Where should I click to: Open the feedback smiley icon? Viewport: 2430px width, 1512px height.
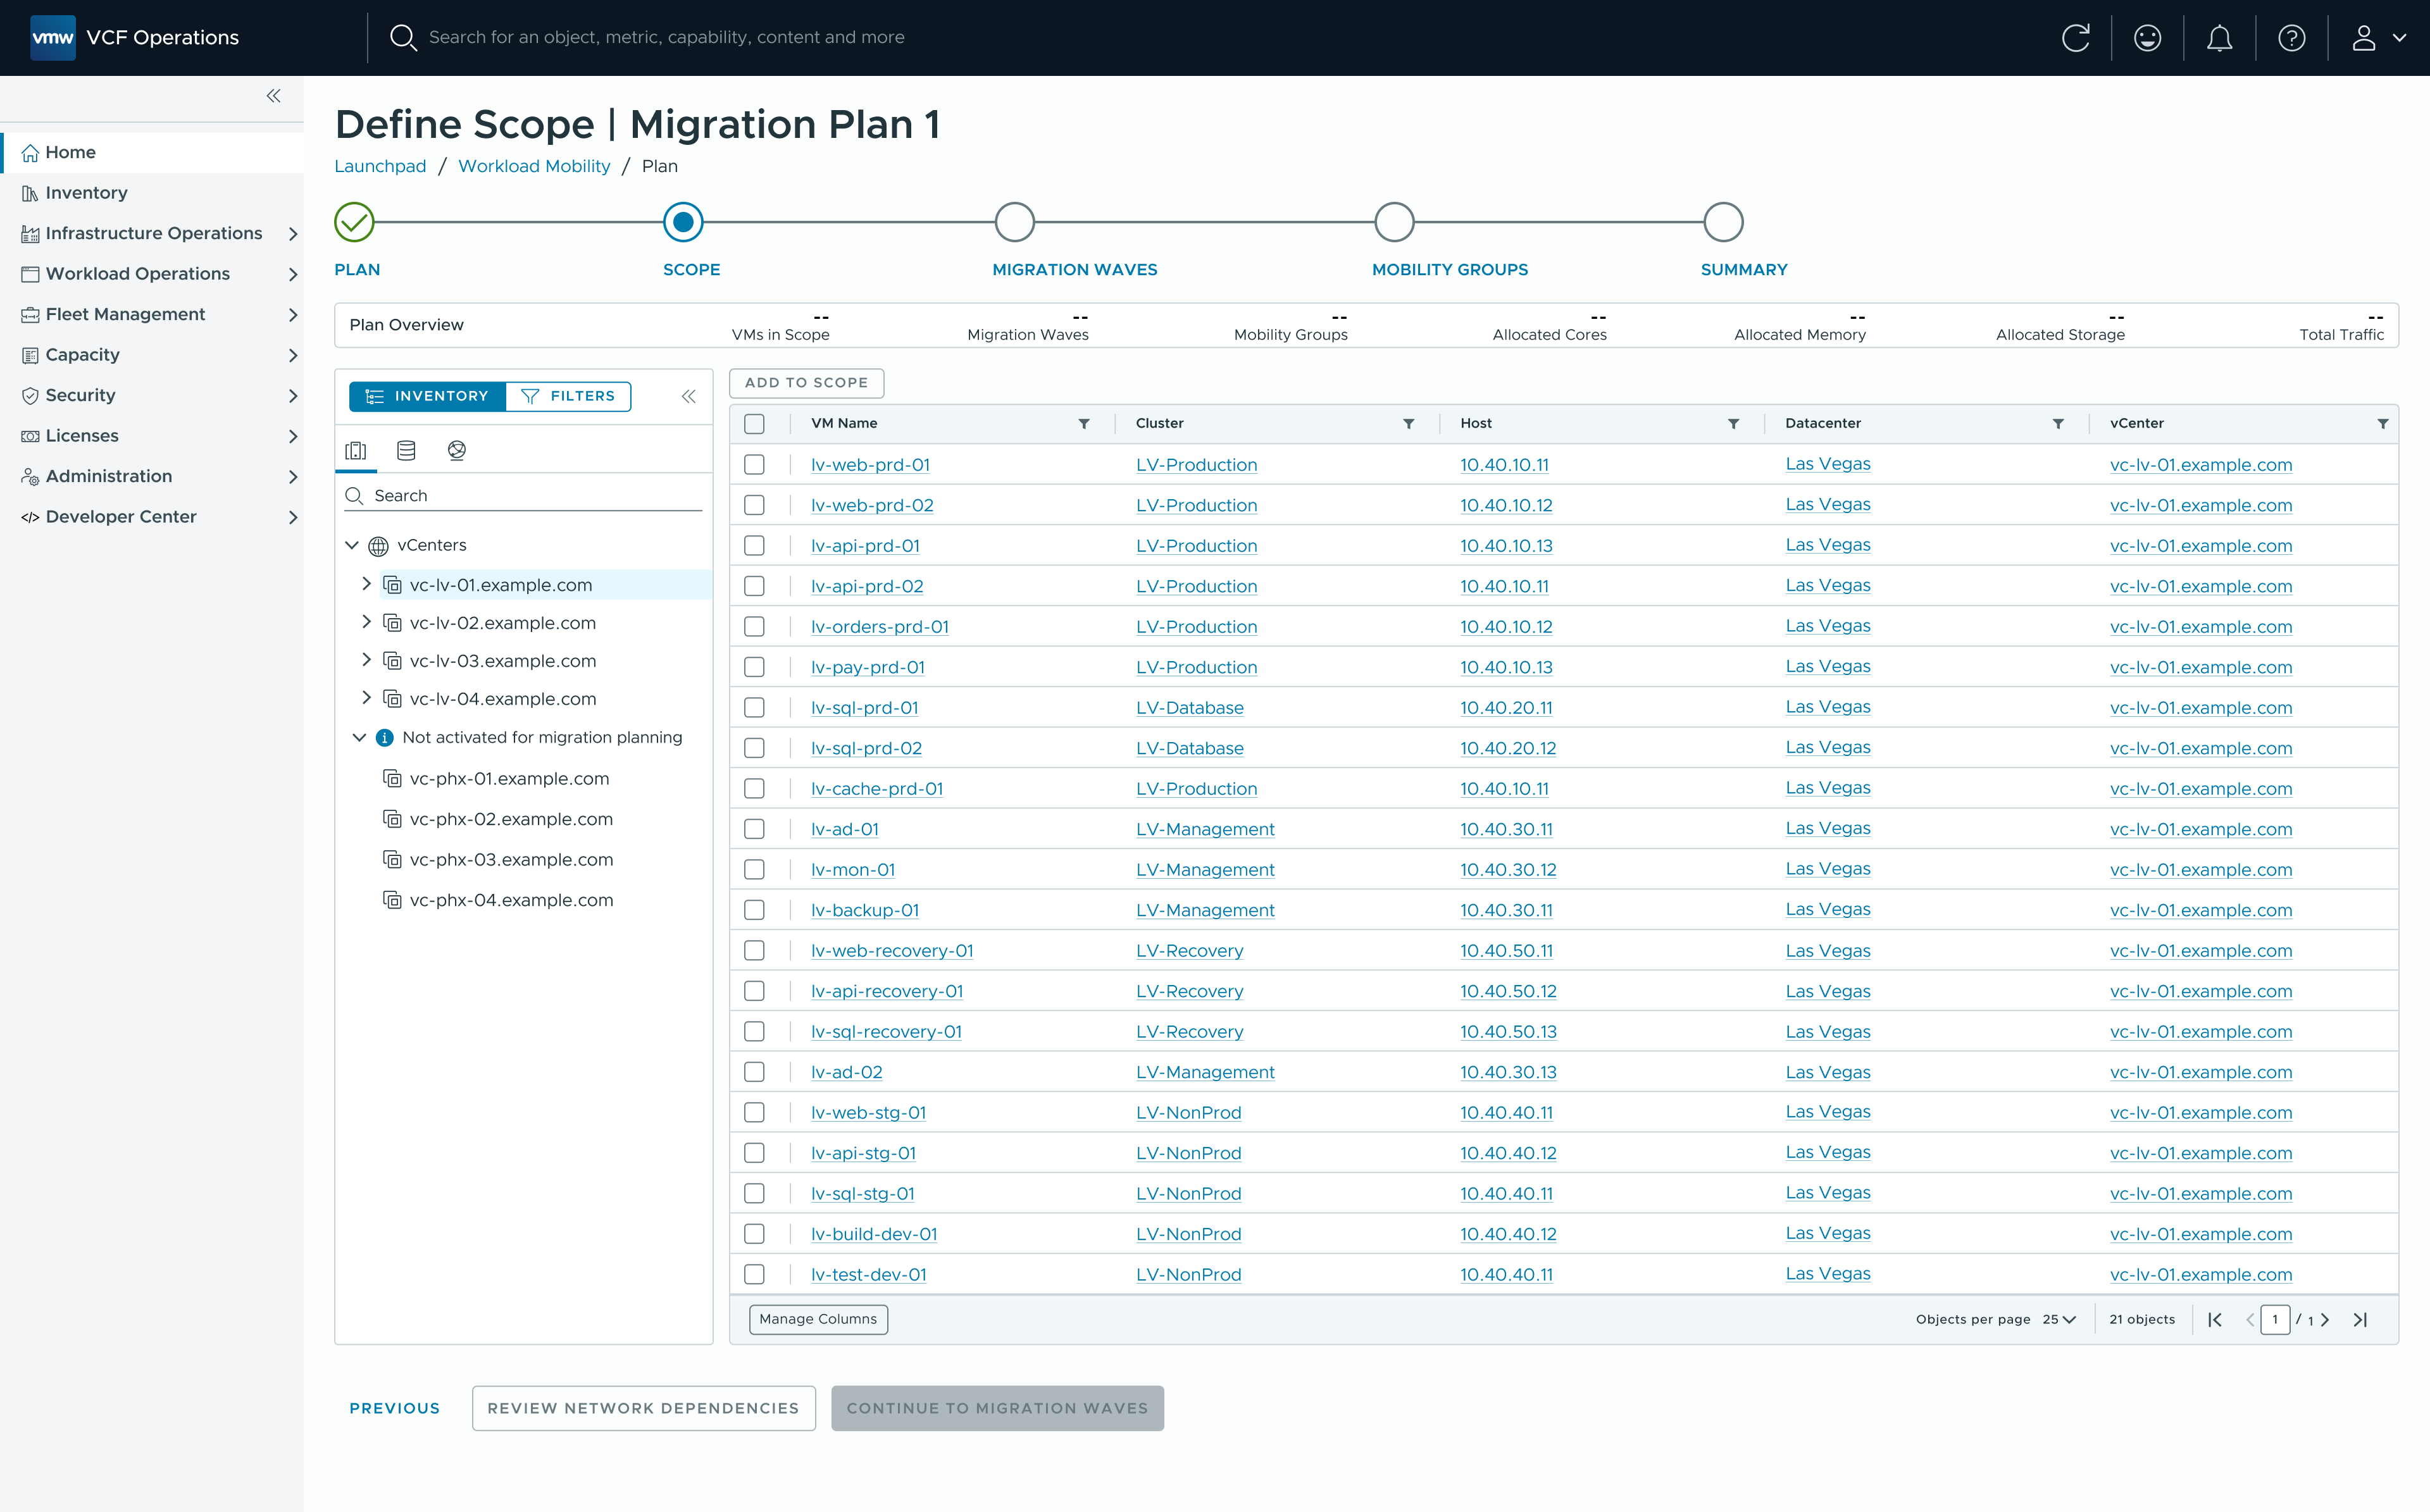pyautogui.click(x=2147, y=38)
